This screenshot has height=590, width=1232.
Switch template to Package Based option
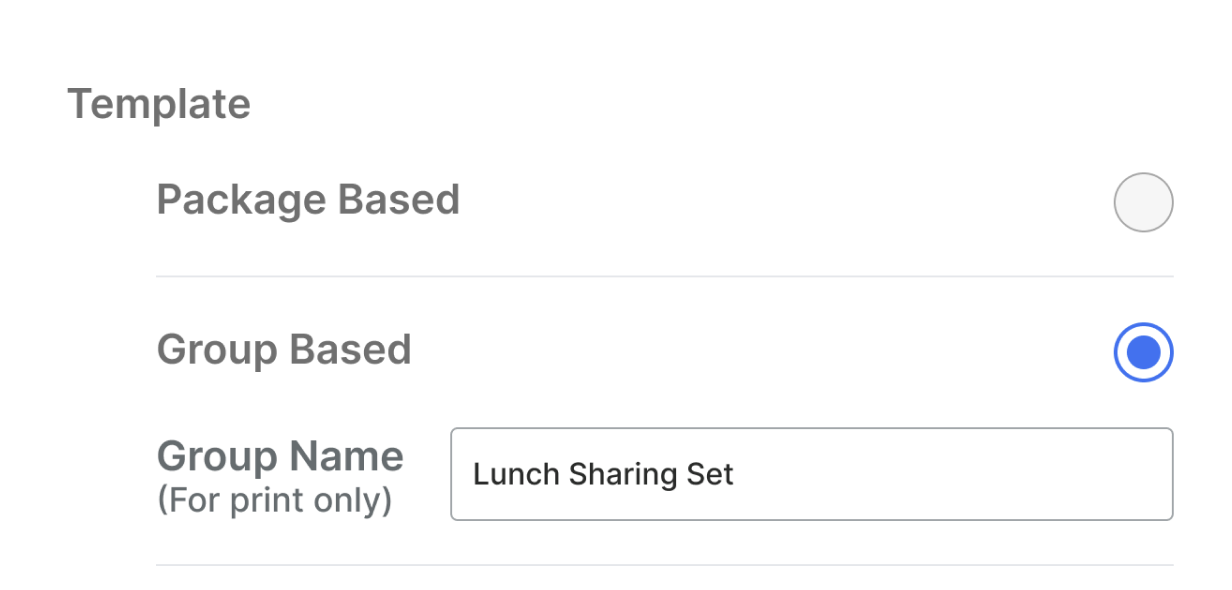click(x=1143, y=202)
